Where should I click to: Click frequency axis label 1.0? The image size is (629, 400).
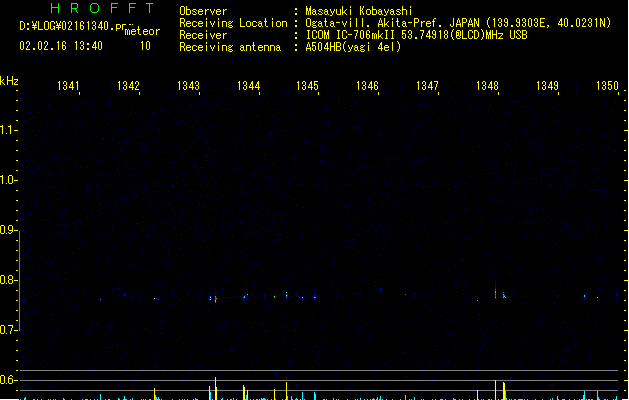click(x=8, y=180)
